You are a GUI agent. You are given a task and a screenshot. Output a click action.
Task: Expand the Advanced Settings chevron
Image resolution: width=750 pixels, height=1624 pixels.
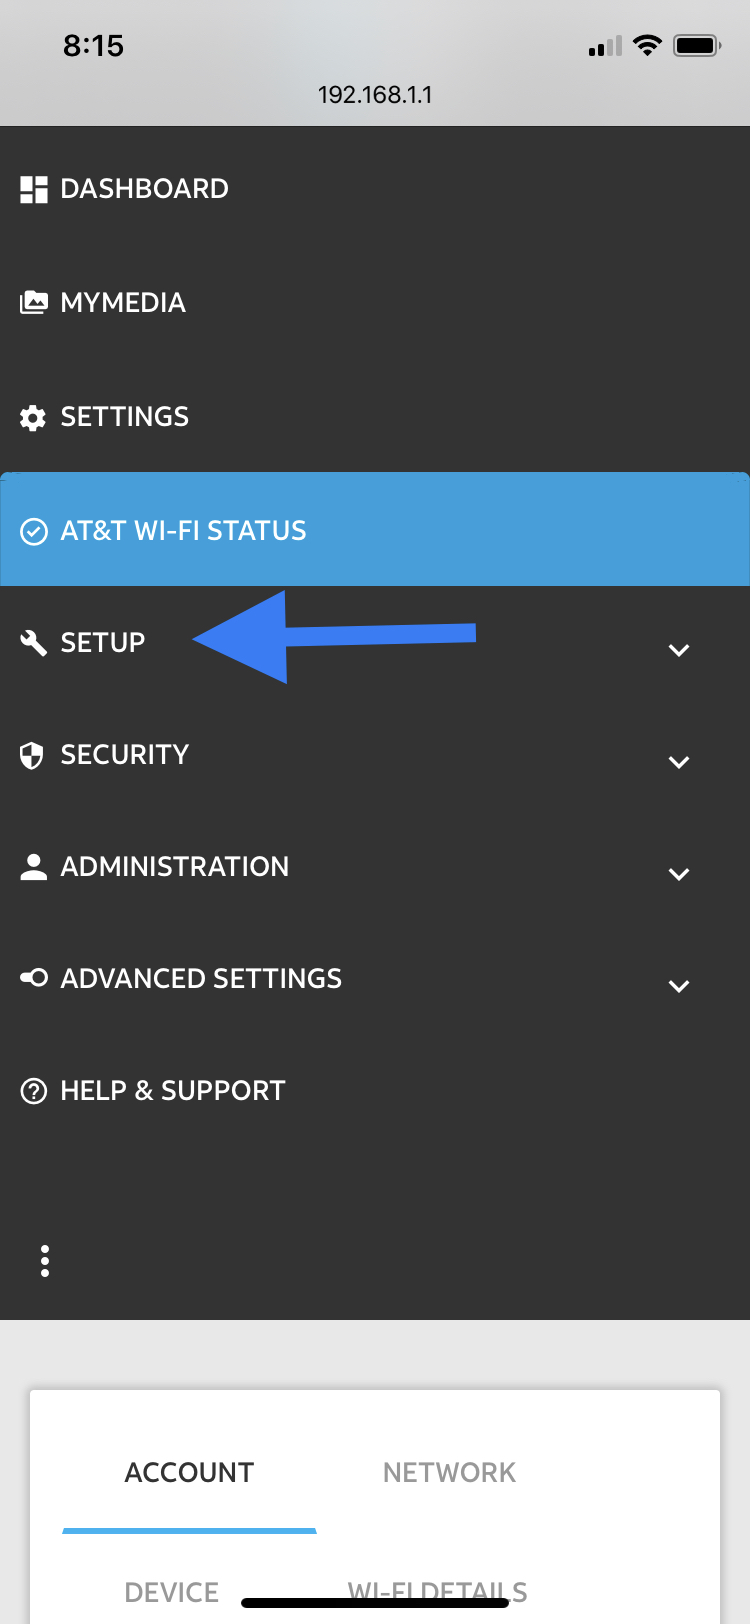pyautogui.click(x=679, y=986)
